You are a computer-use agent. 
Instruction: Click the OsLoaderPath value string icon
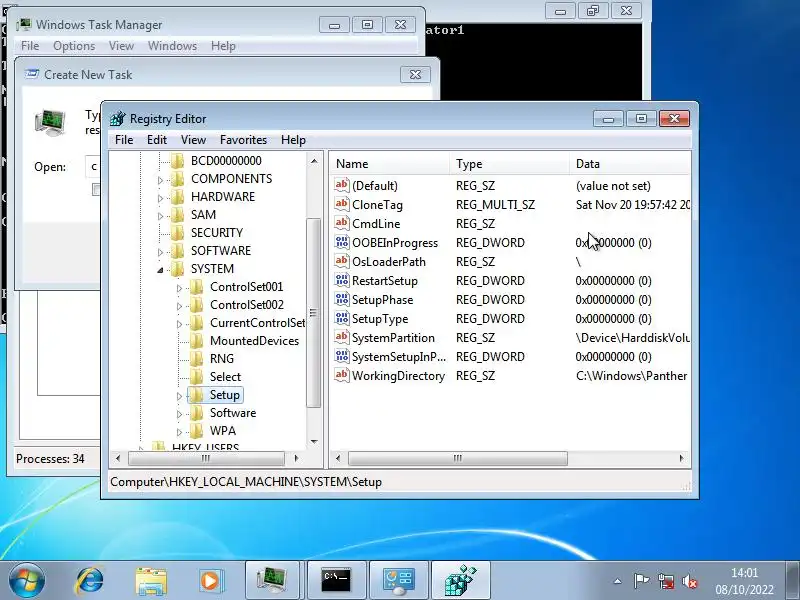[x=341, y=261]
